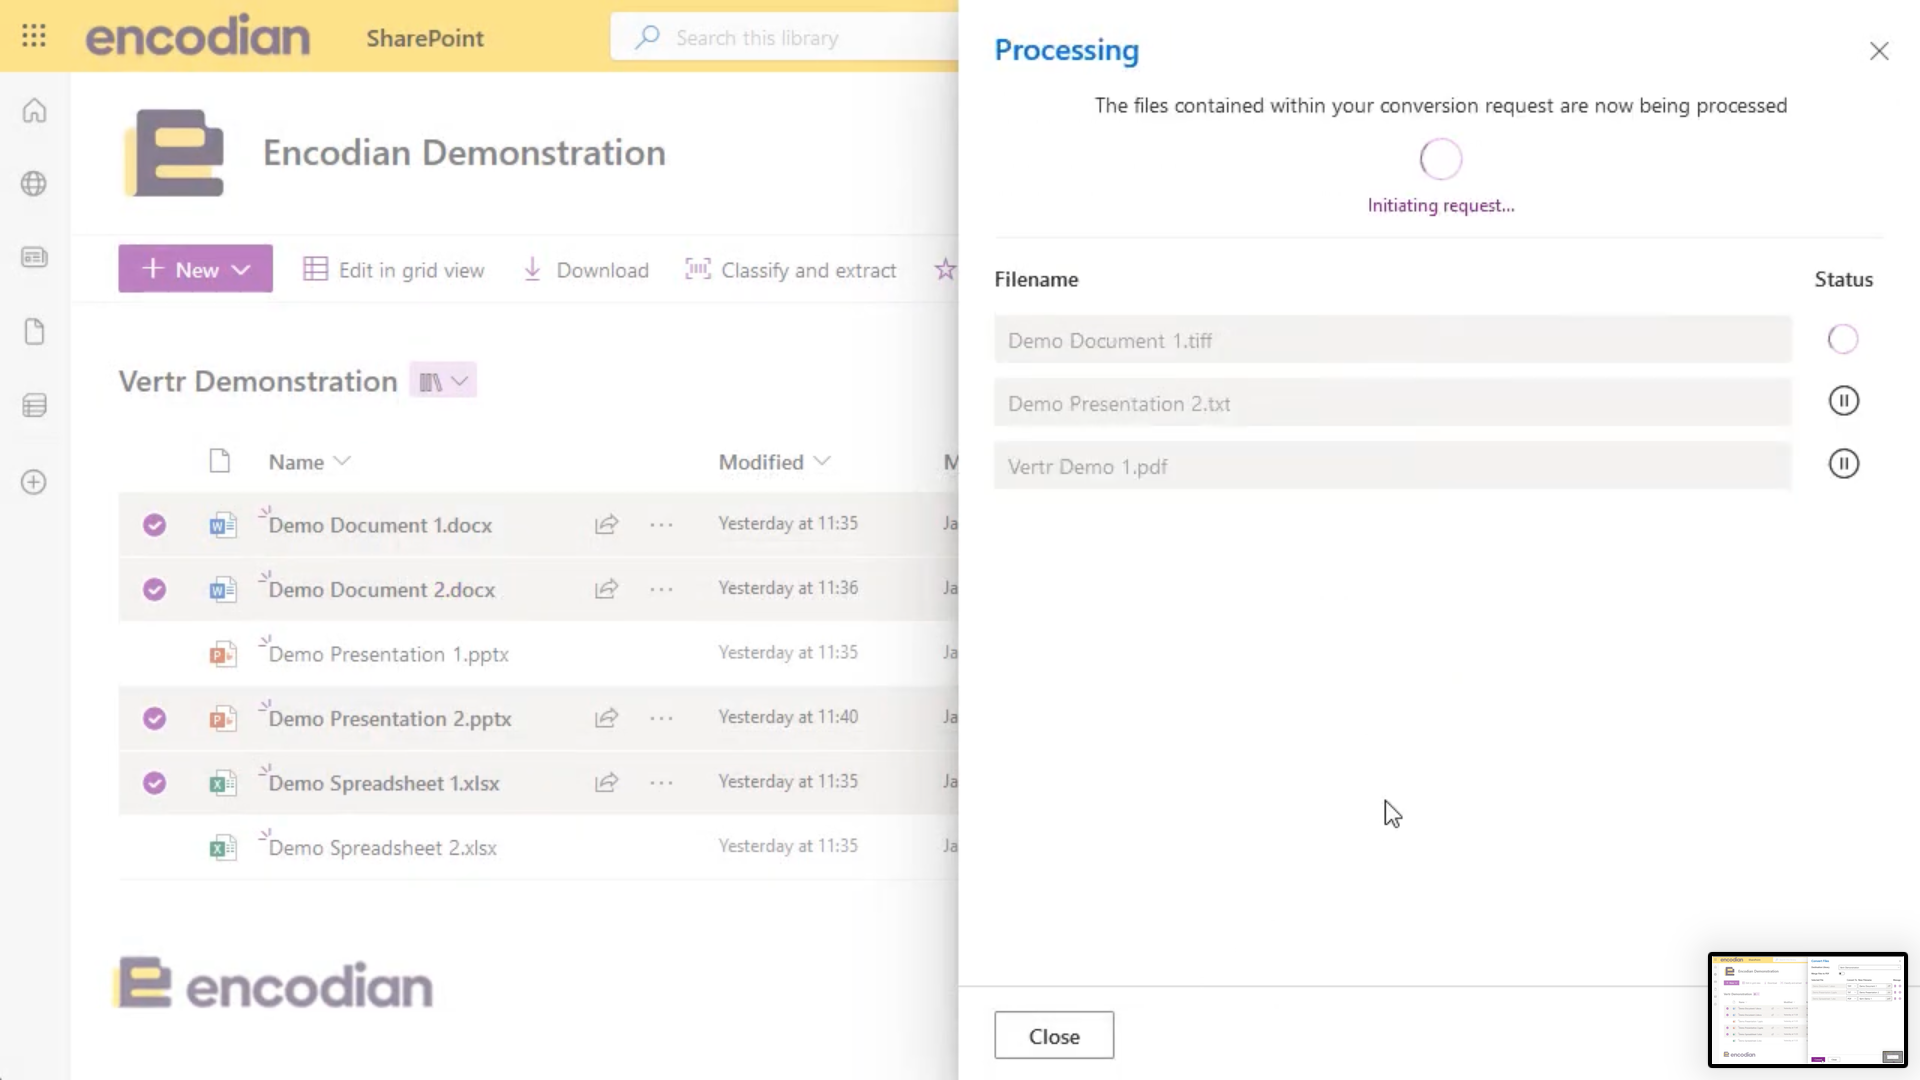Click the Demo Document 1.tiff filename field

tap(1392, 340)
